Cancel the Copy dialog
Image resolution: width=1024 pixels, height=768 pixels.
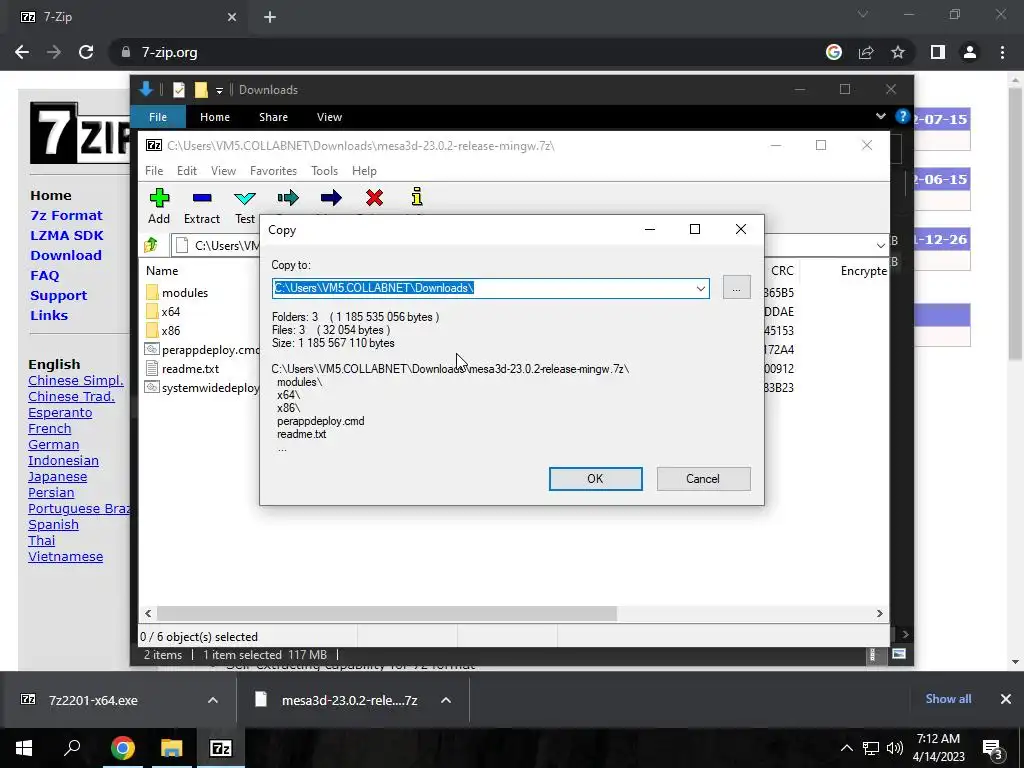tap(703, 479)
